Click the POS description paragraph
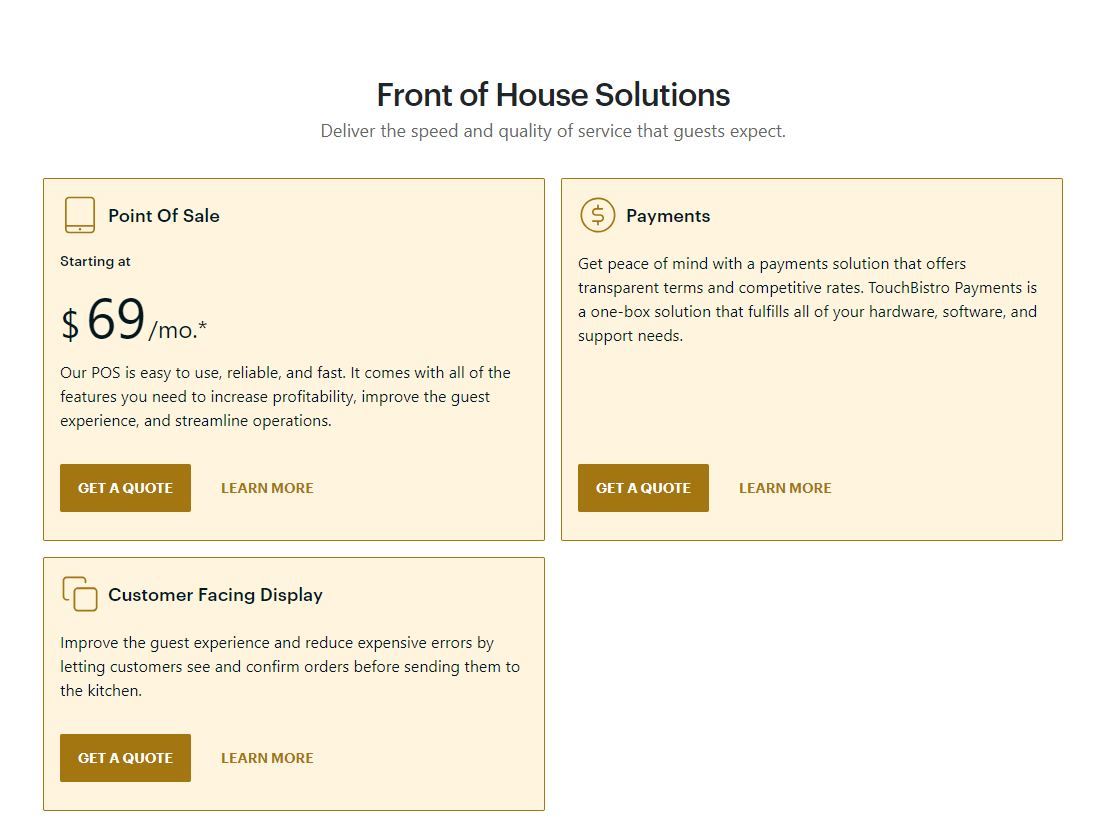This screenshot has height=835, width=1107. coord(285,396)
